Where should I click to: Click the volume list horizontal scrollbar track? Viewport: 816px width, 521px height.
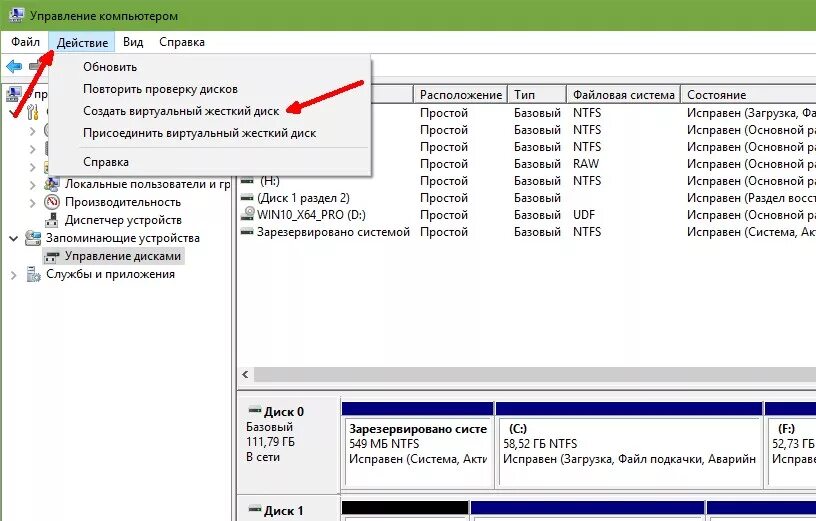tap(534, 374)
